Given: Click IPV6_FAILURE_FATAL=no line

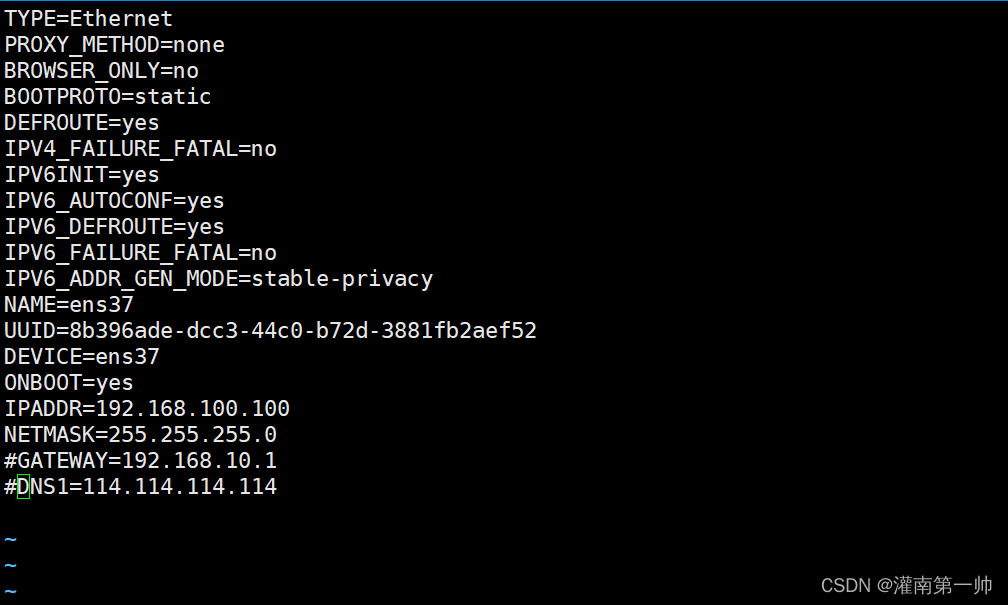Looking at the screenshot, I should pos(140,253).
